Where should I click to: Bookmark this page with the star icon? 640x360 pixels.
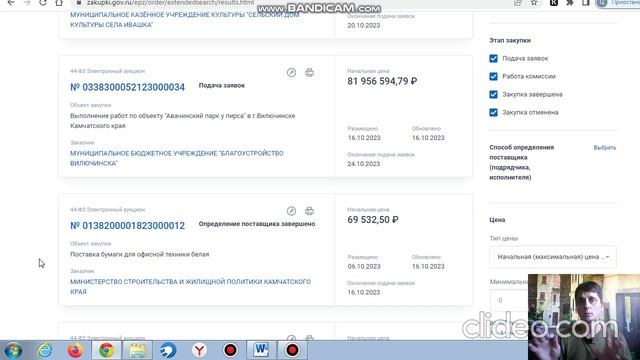[534, 3]
